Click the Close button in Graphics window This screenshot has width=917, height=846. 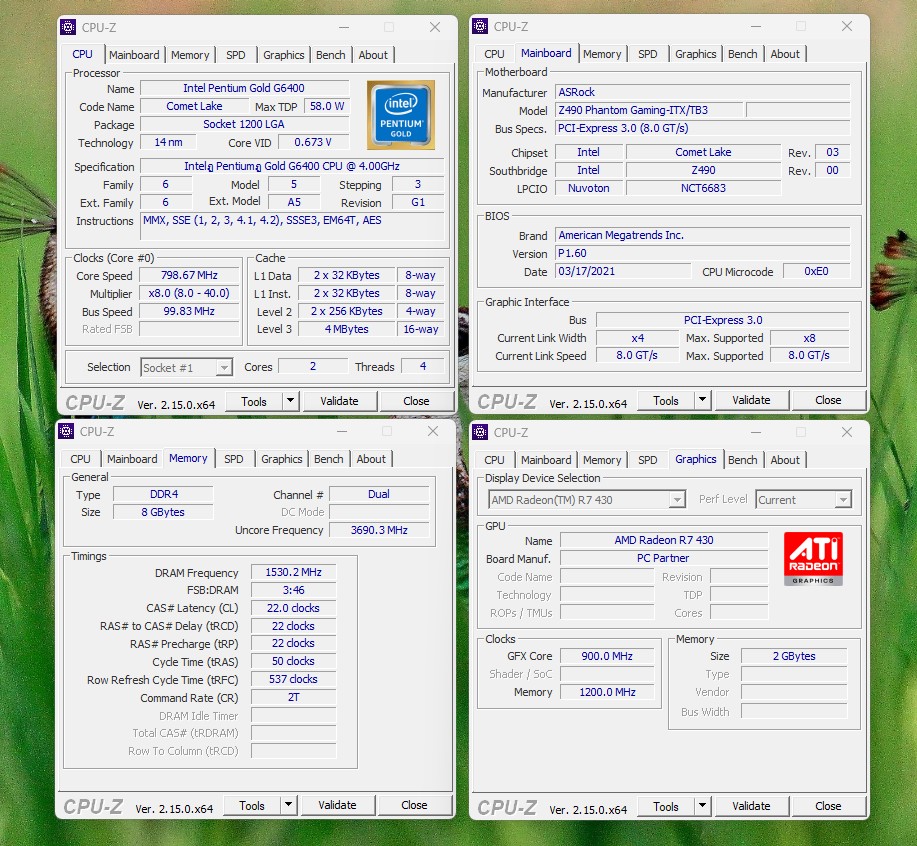tap(828, 806)
